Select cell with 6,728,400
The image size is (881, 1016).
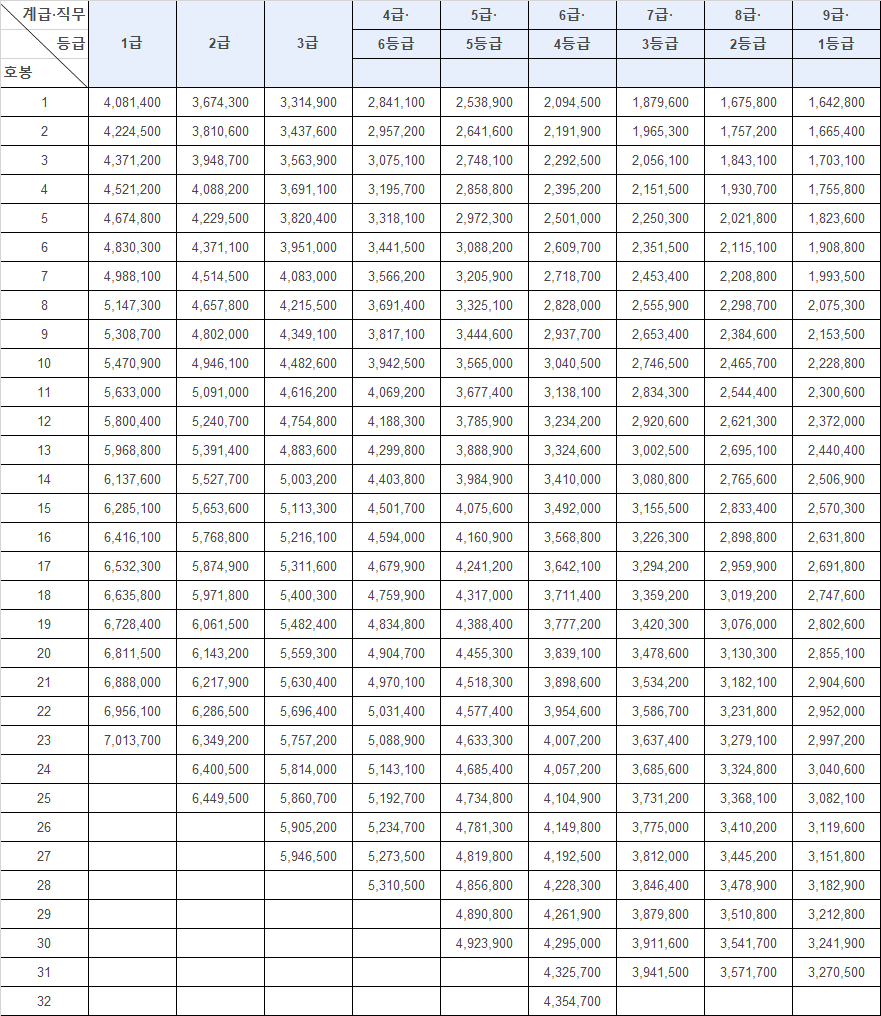[x=132, y=625]
